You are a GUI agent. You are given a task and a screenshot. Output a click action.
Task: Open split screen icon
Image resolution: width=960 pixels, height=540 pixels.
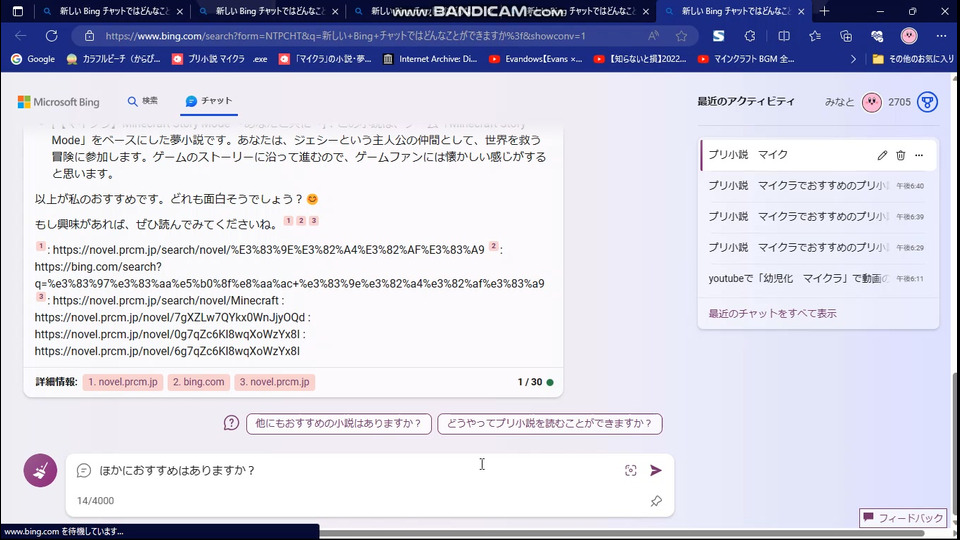pos(784,36)
